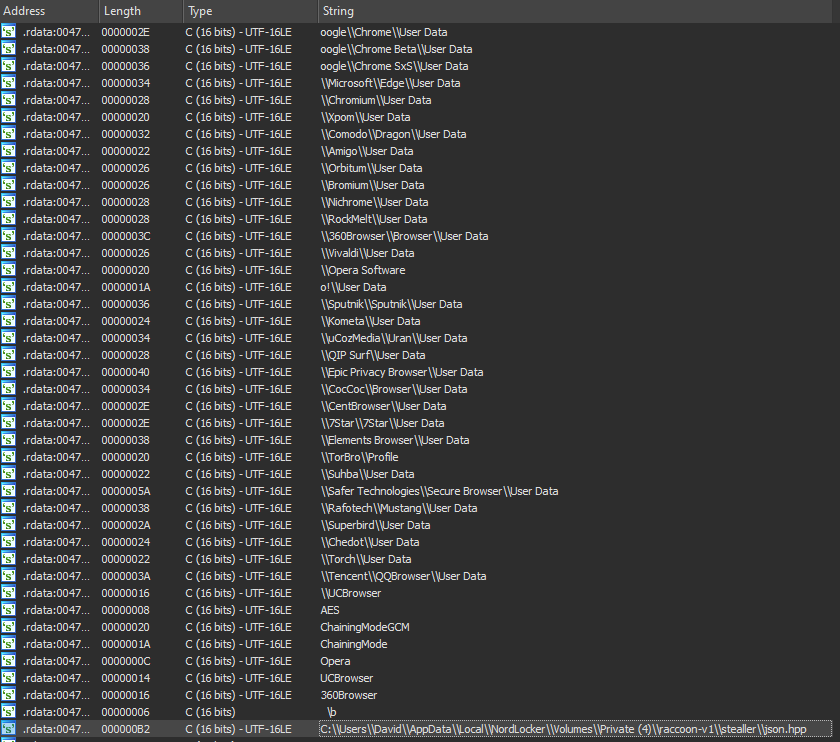Click the Type column header
Image resolution: width=840 pixels, height=742 pixels.
(x=250, y=11)
